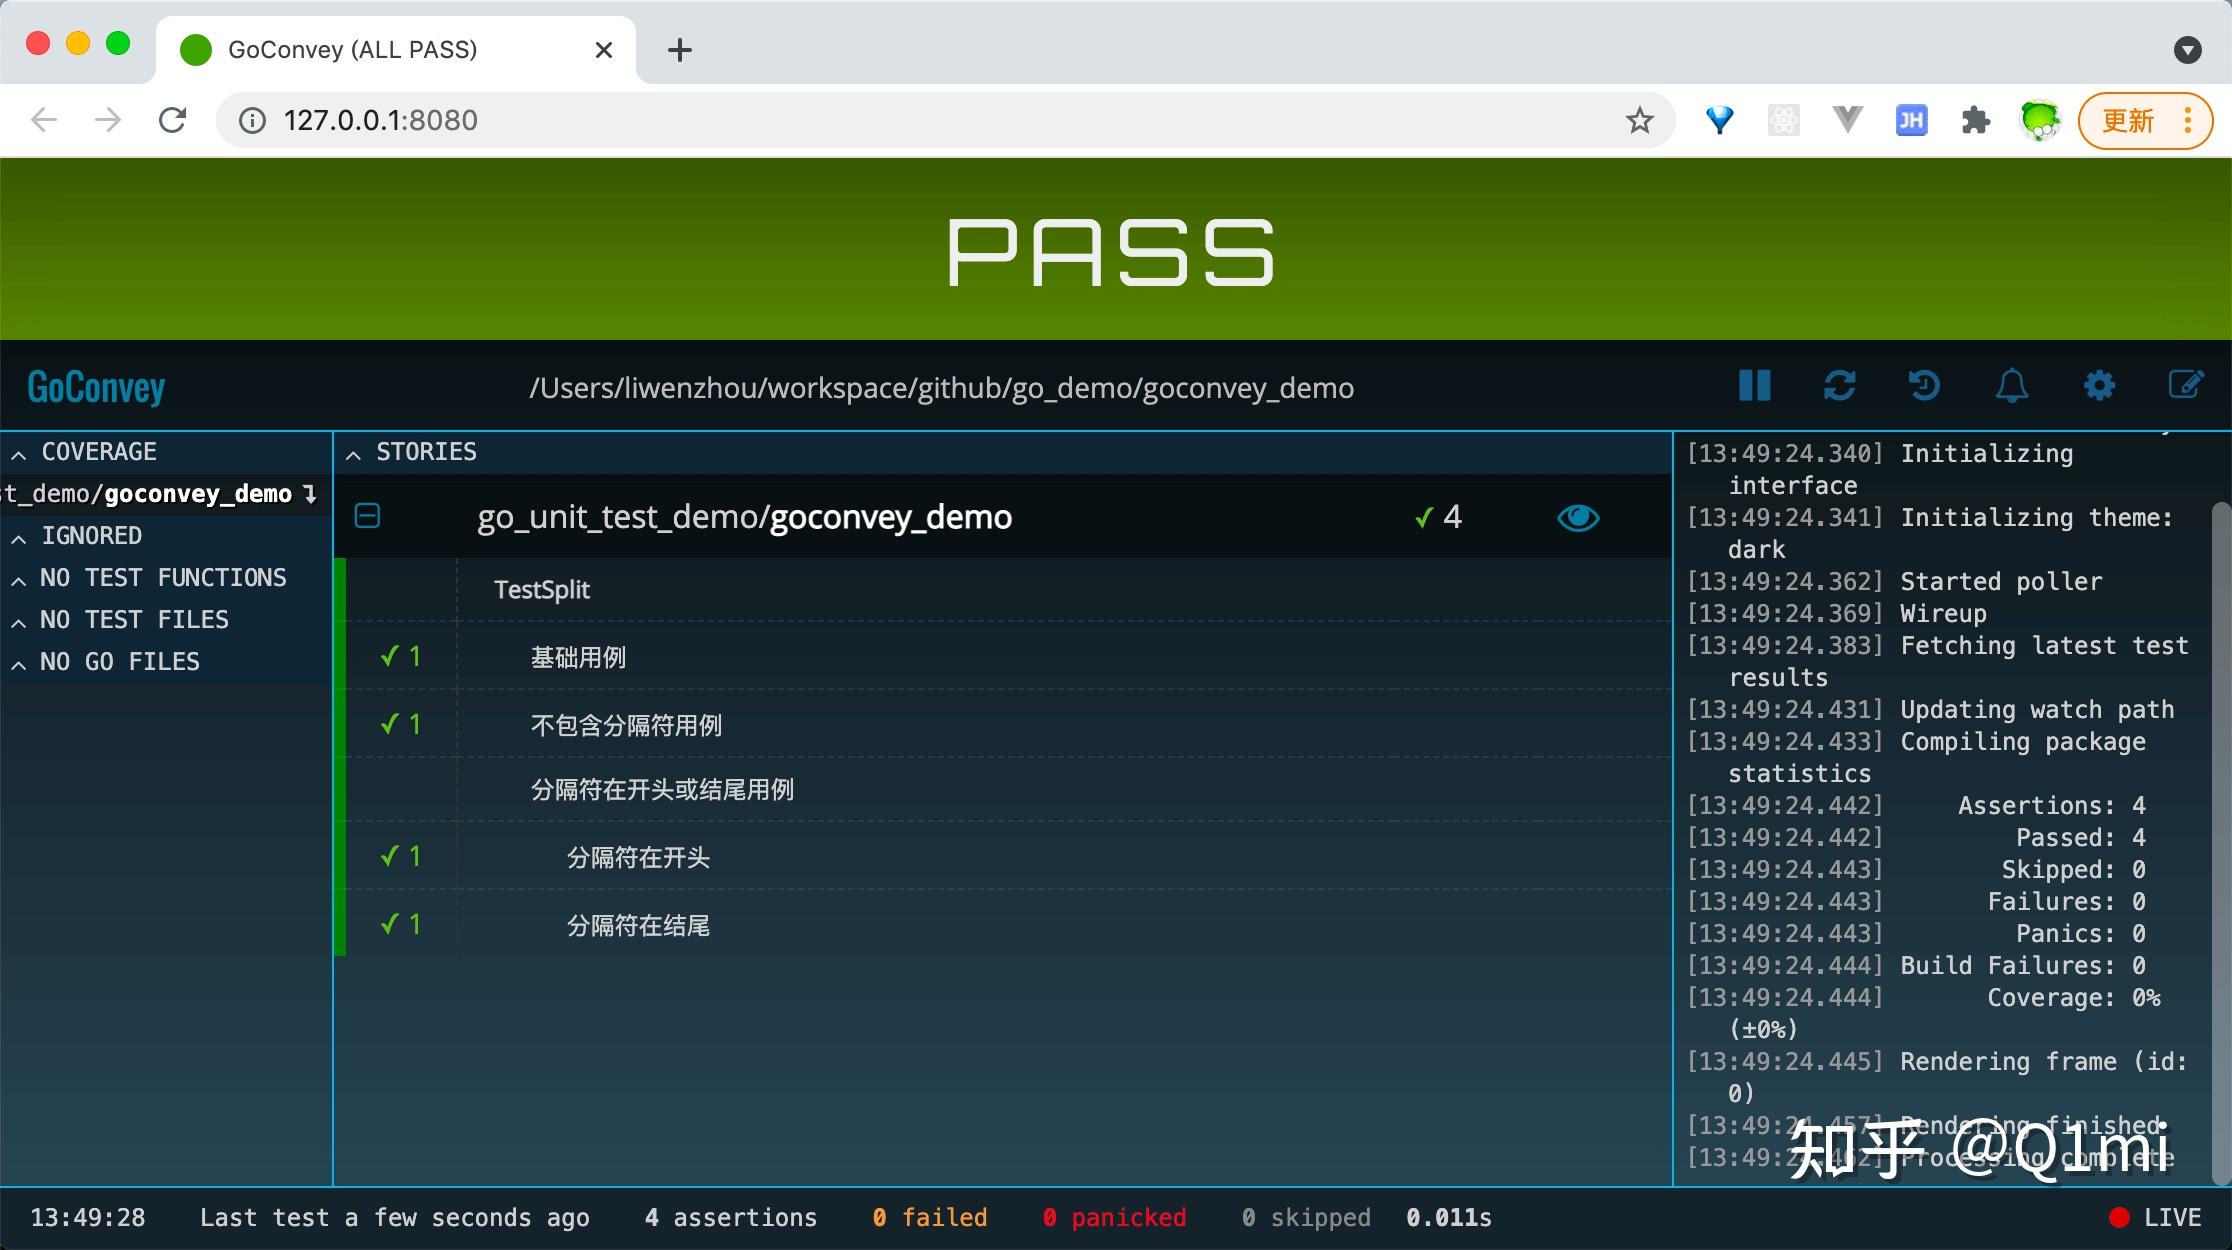Rerun the tests with the refresh icon
Viewport: 2232px width, 1250px height.
[x=1839, y=386]
